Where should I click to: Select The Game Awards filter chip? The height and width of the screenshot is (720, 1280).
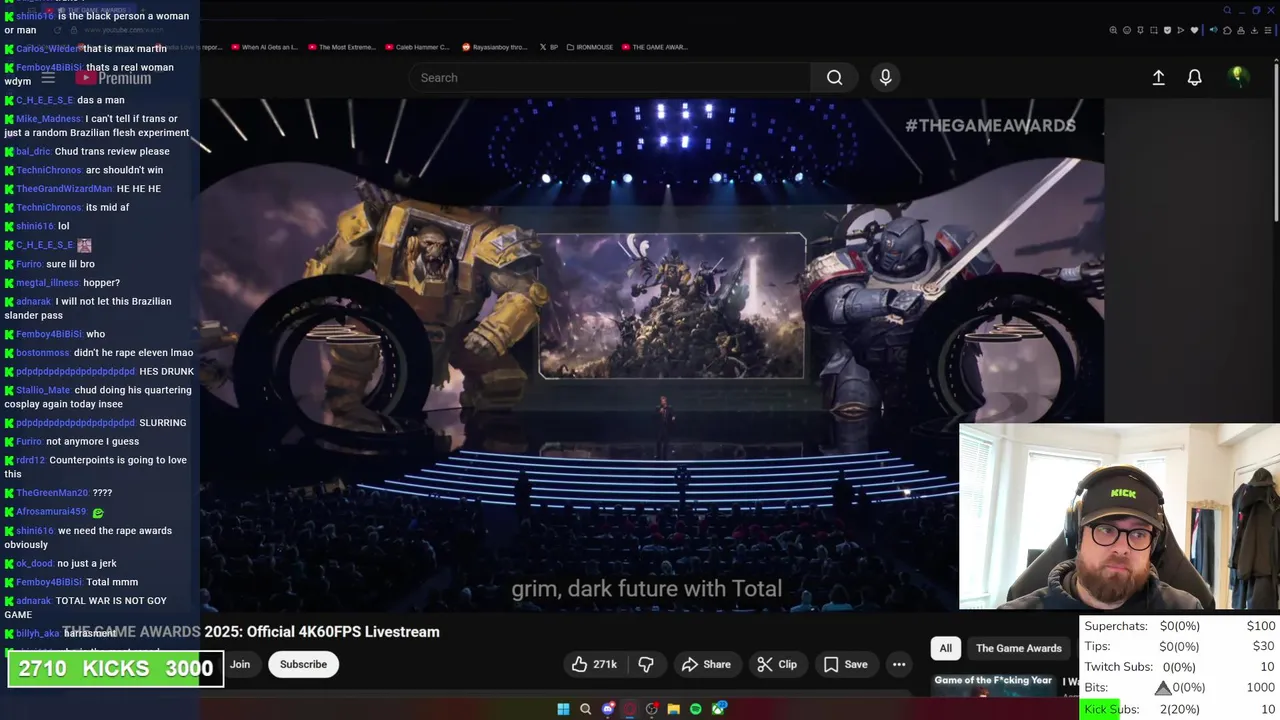tap(1018, 648)
